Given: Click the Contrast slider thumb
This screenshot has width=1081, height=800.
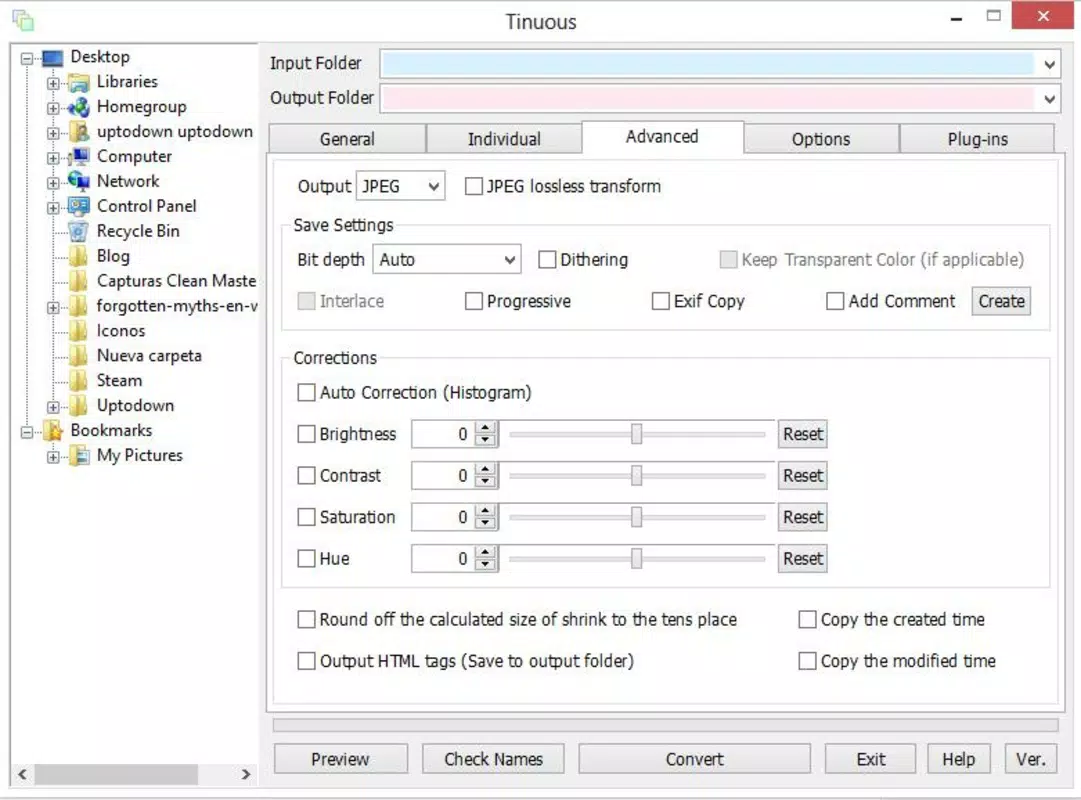Looking at the screenshot, I should pyautogui.click(x=636, y=475).
